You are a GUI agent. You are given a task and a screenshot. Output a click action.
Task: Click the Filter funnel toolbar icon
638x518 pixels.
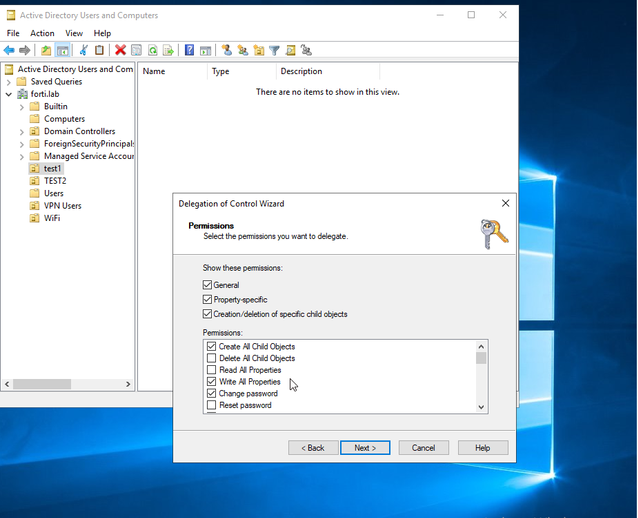tap(274, 50)
